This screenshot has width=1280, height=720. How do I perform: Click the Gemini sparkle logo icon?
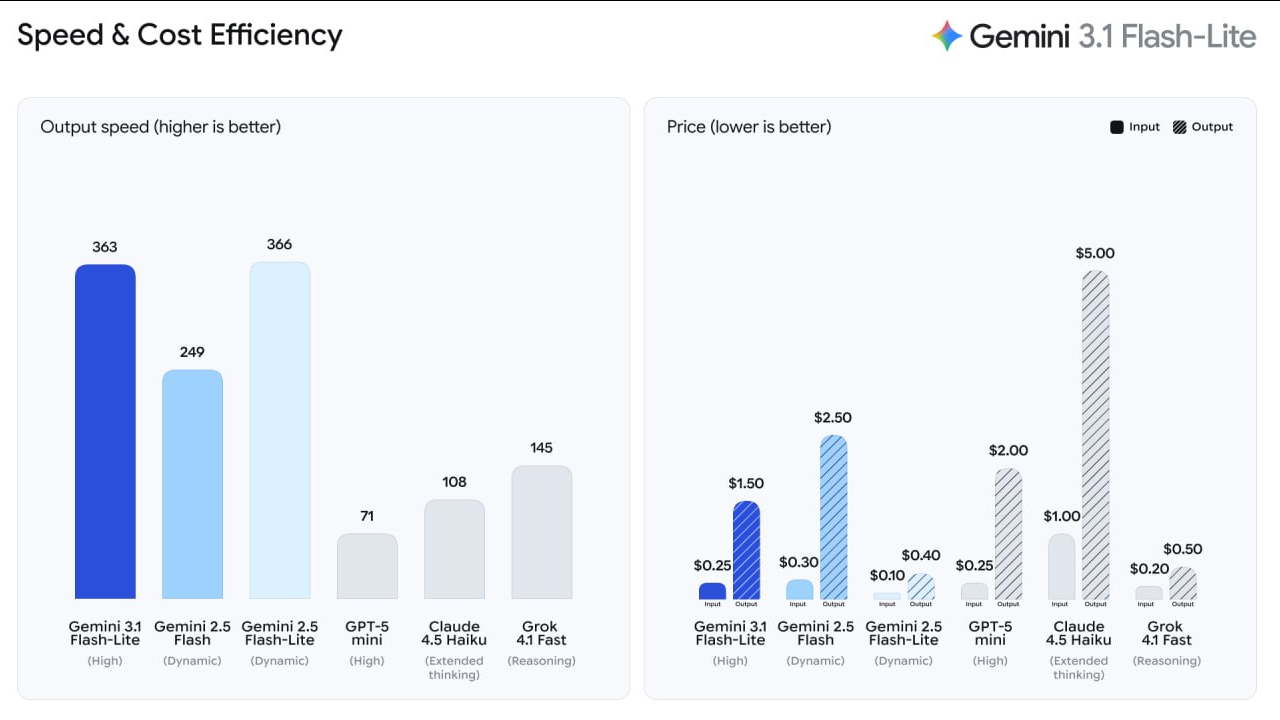click(947, 36)
